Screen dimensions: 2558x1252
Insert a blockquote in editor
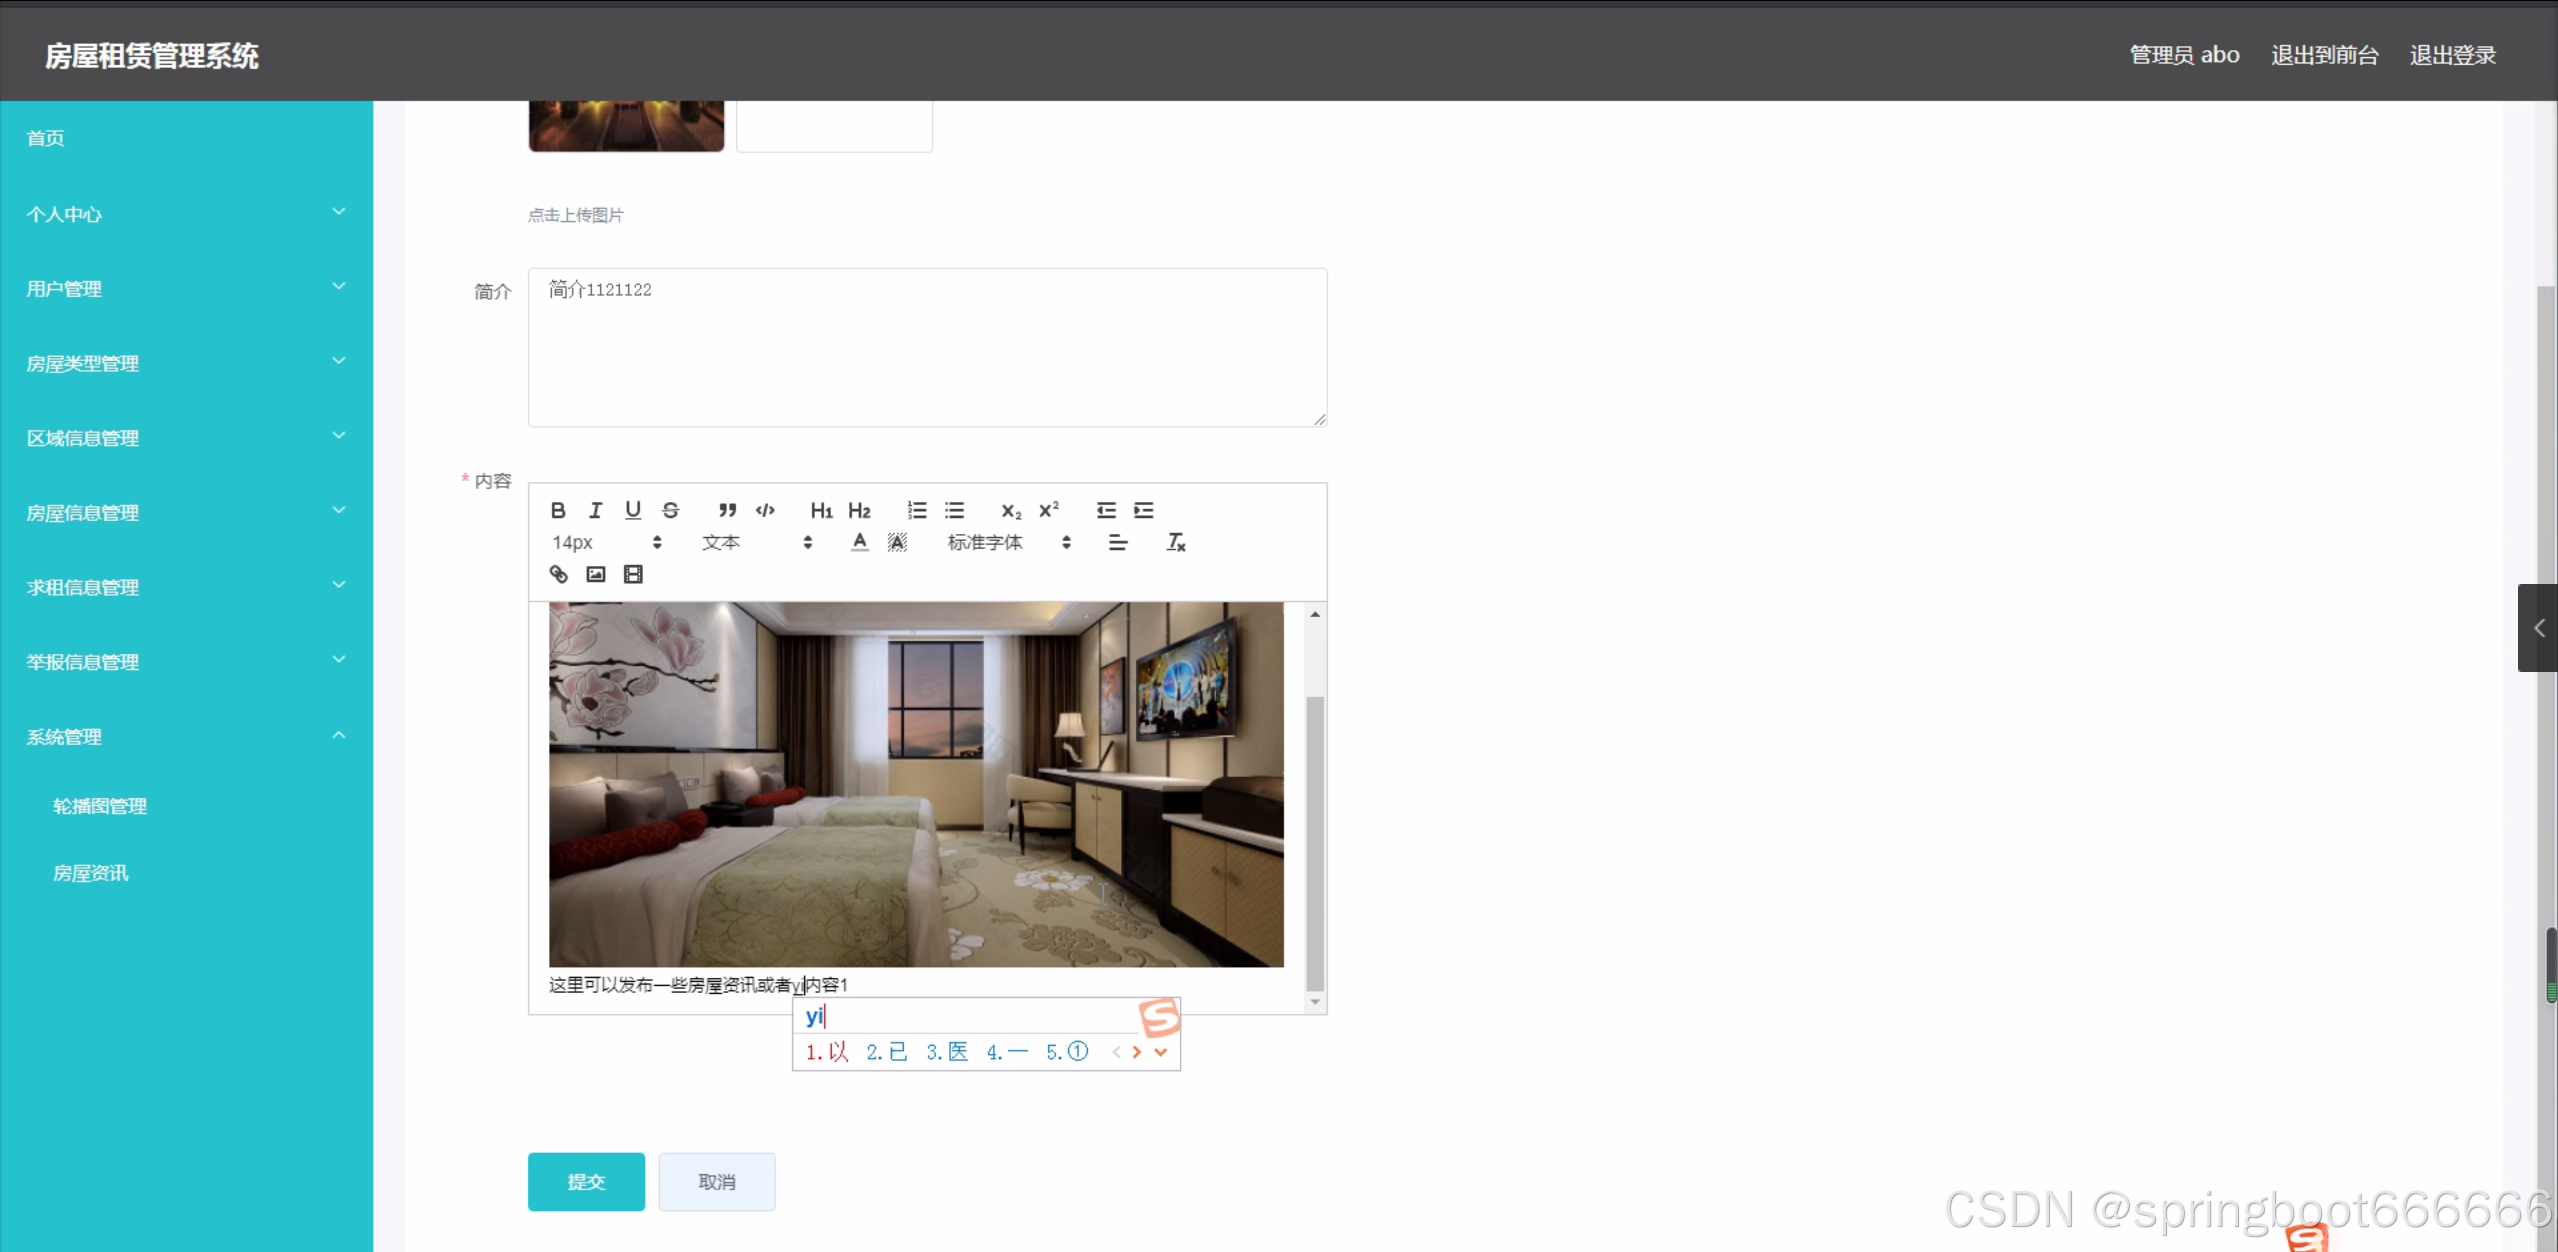tap(727, 510)
